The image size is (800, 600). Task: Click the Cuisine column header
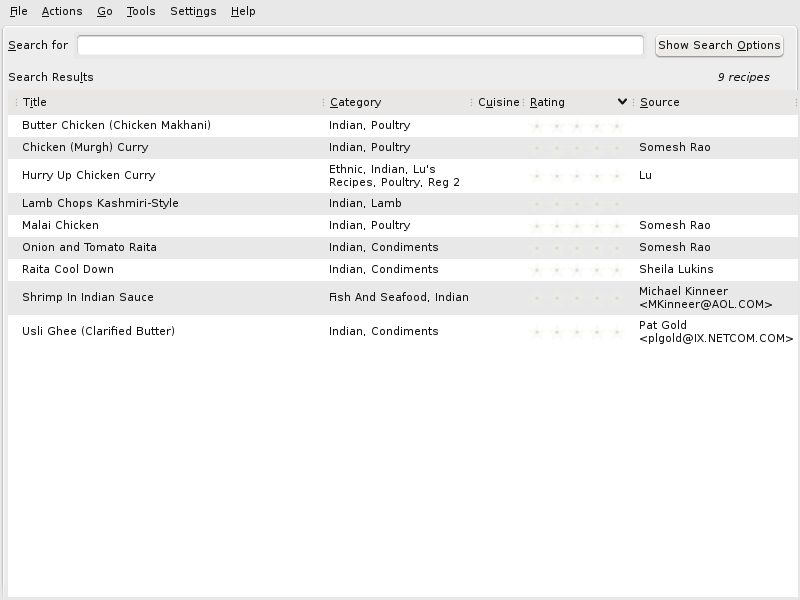point(498,102)
